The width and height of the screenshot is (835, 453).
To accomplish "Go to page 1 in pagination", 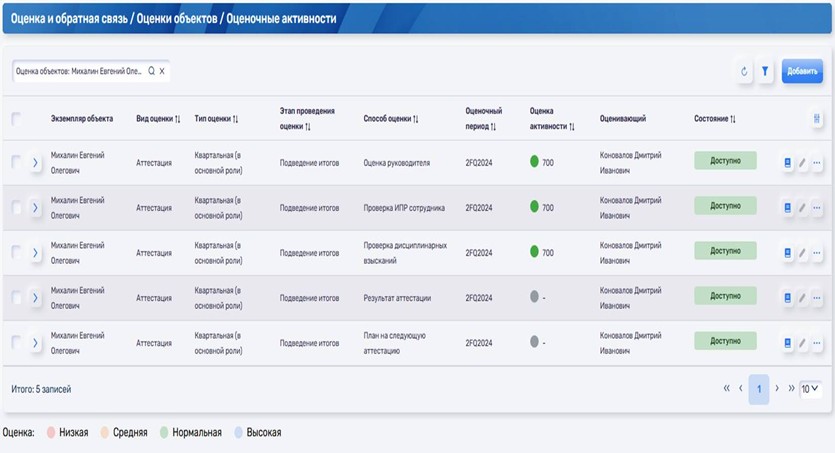I will coord(759,388).
